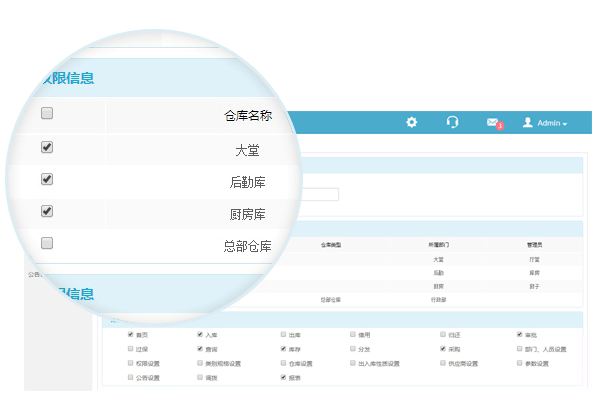This screenshot has height=416, width=600.
Task: Enable the 归还 permission checkbox
Action: (x=443, y=334)
